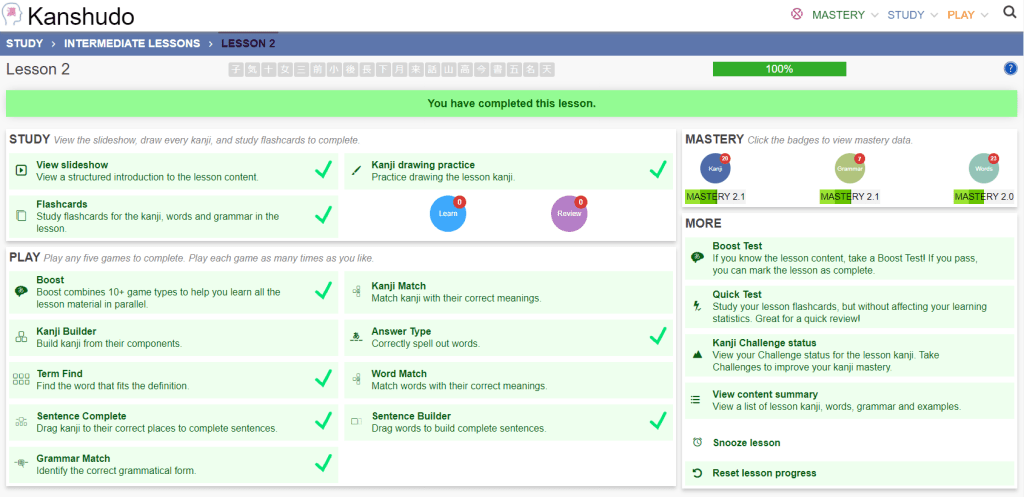Click the View slideshow play icon
This screenshot has height=497, width=1024.
pos(21,171)
